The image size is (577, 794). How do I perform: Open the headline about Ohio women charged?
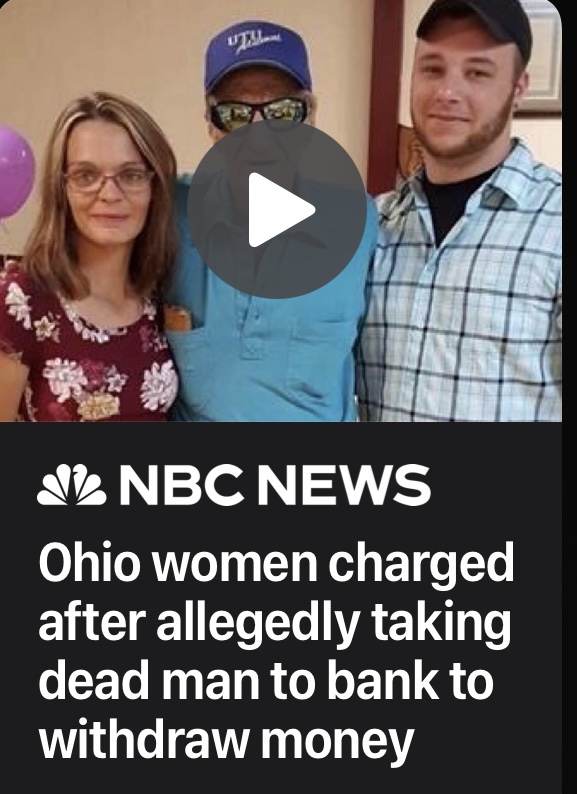click(x=276, y=651)
